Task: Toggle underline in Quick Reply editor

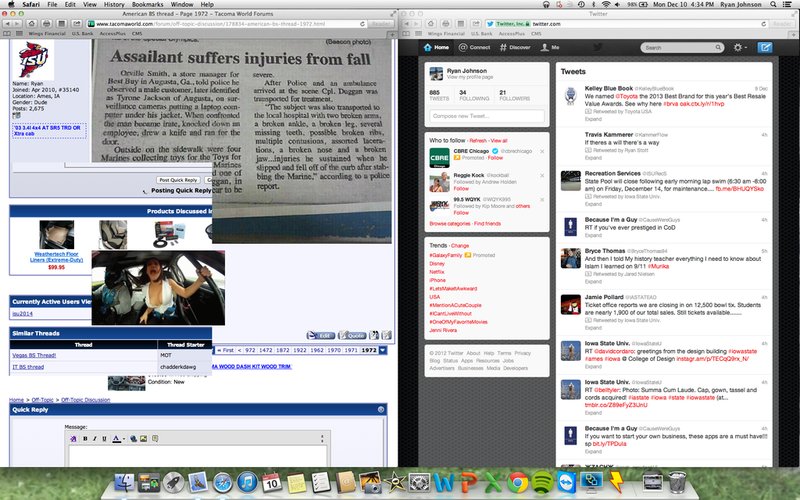Action: click(105, 439)
